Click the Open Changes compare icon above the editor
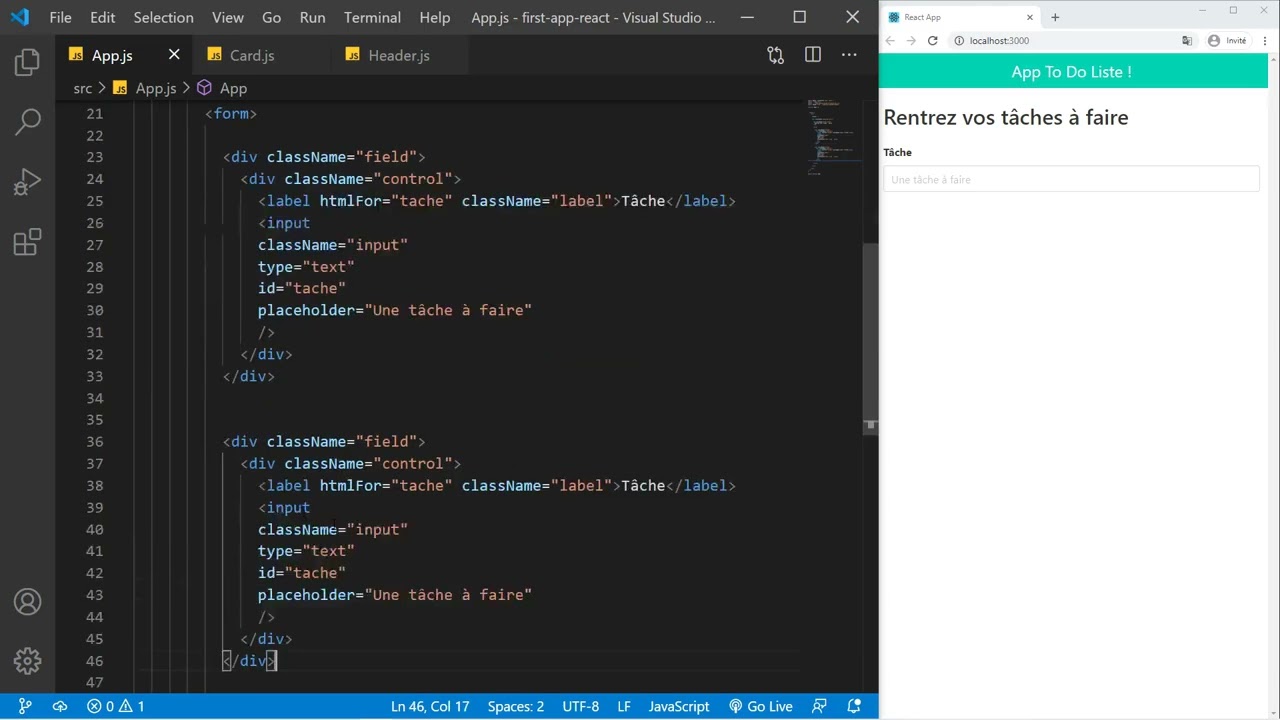The image size is (1280, 720). click(x=776, y=55)
